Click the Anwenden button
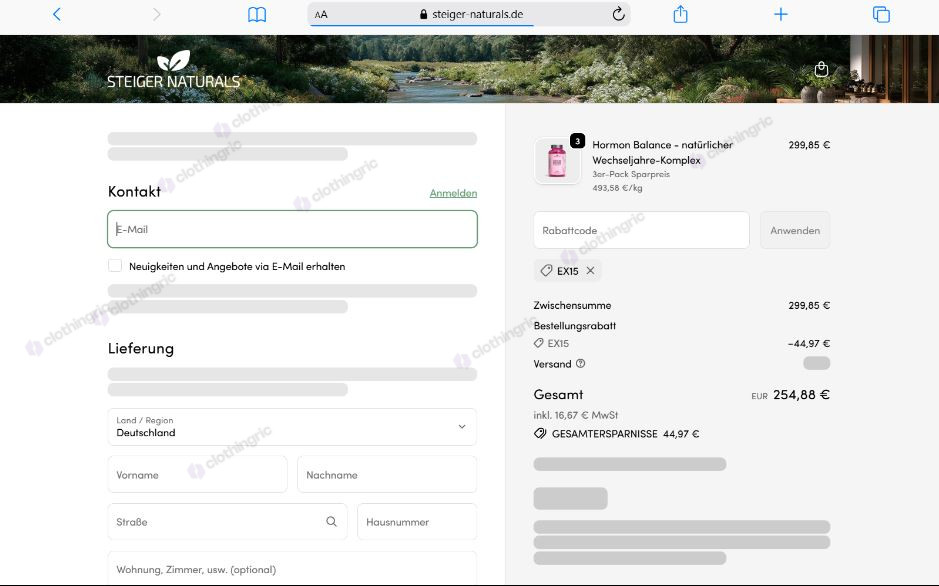The image size is (939, 586). click(x=795, y=230)
